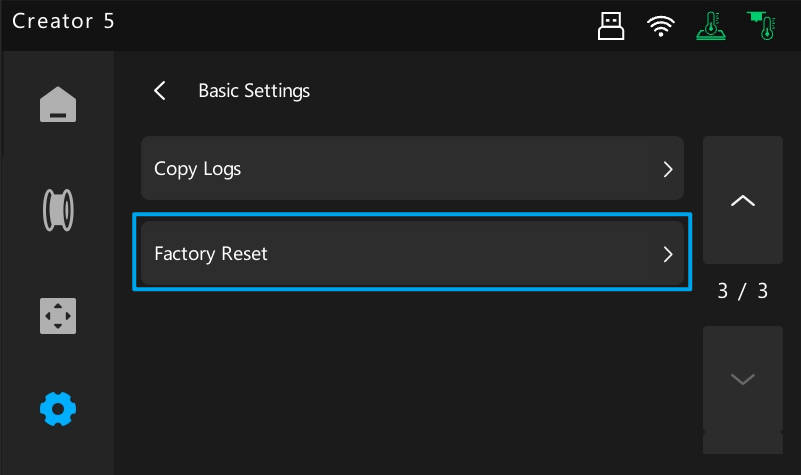801x475 pixels.
Task: Tap the nozzle temperature icon
Action: 762,26
